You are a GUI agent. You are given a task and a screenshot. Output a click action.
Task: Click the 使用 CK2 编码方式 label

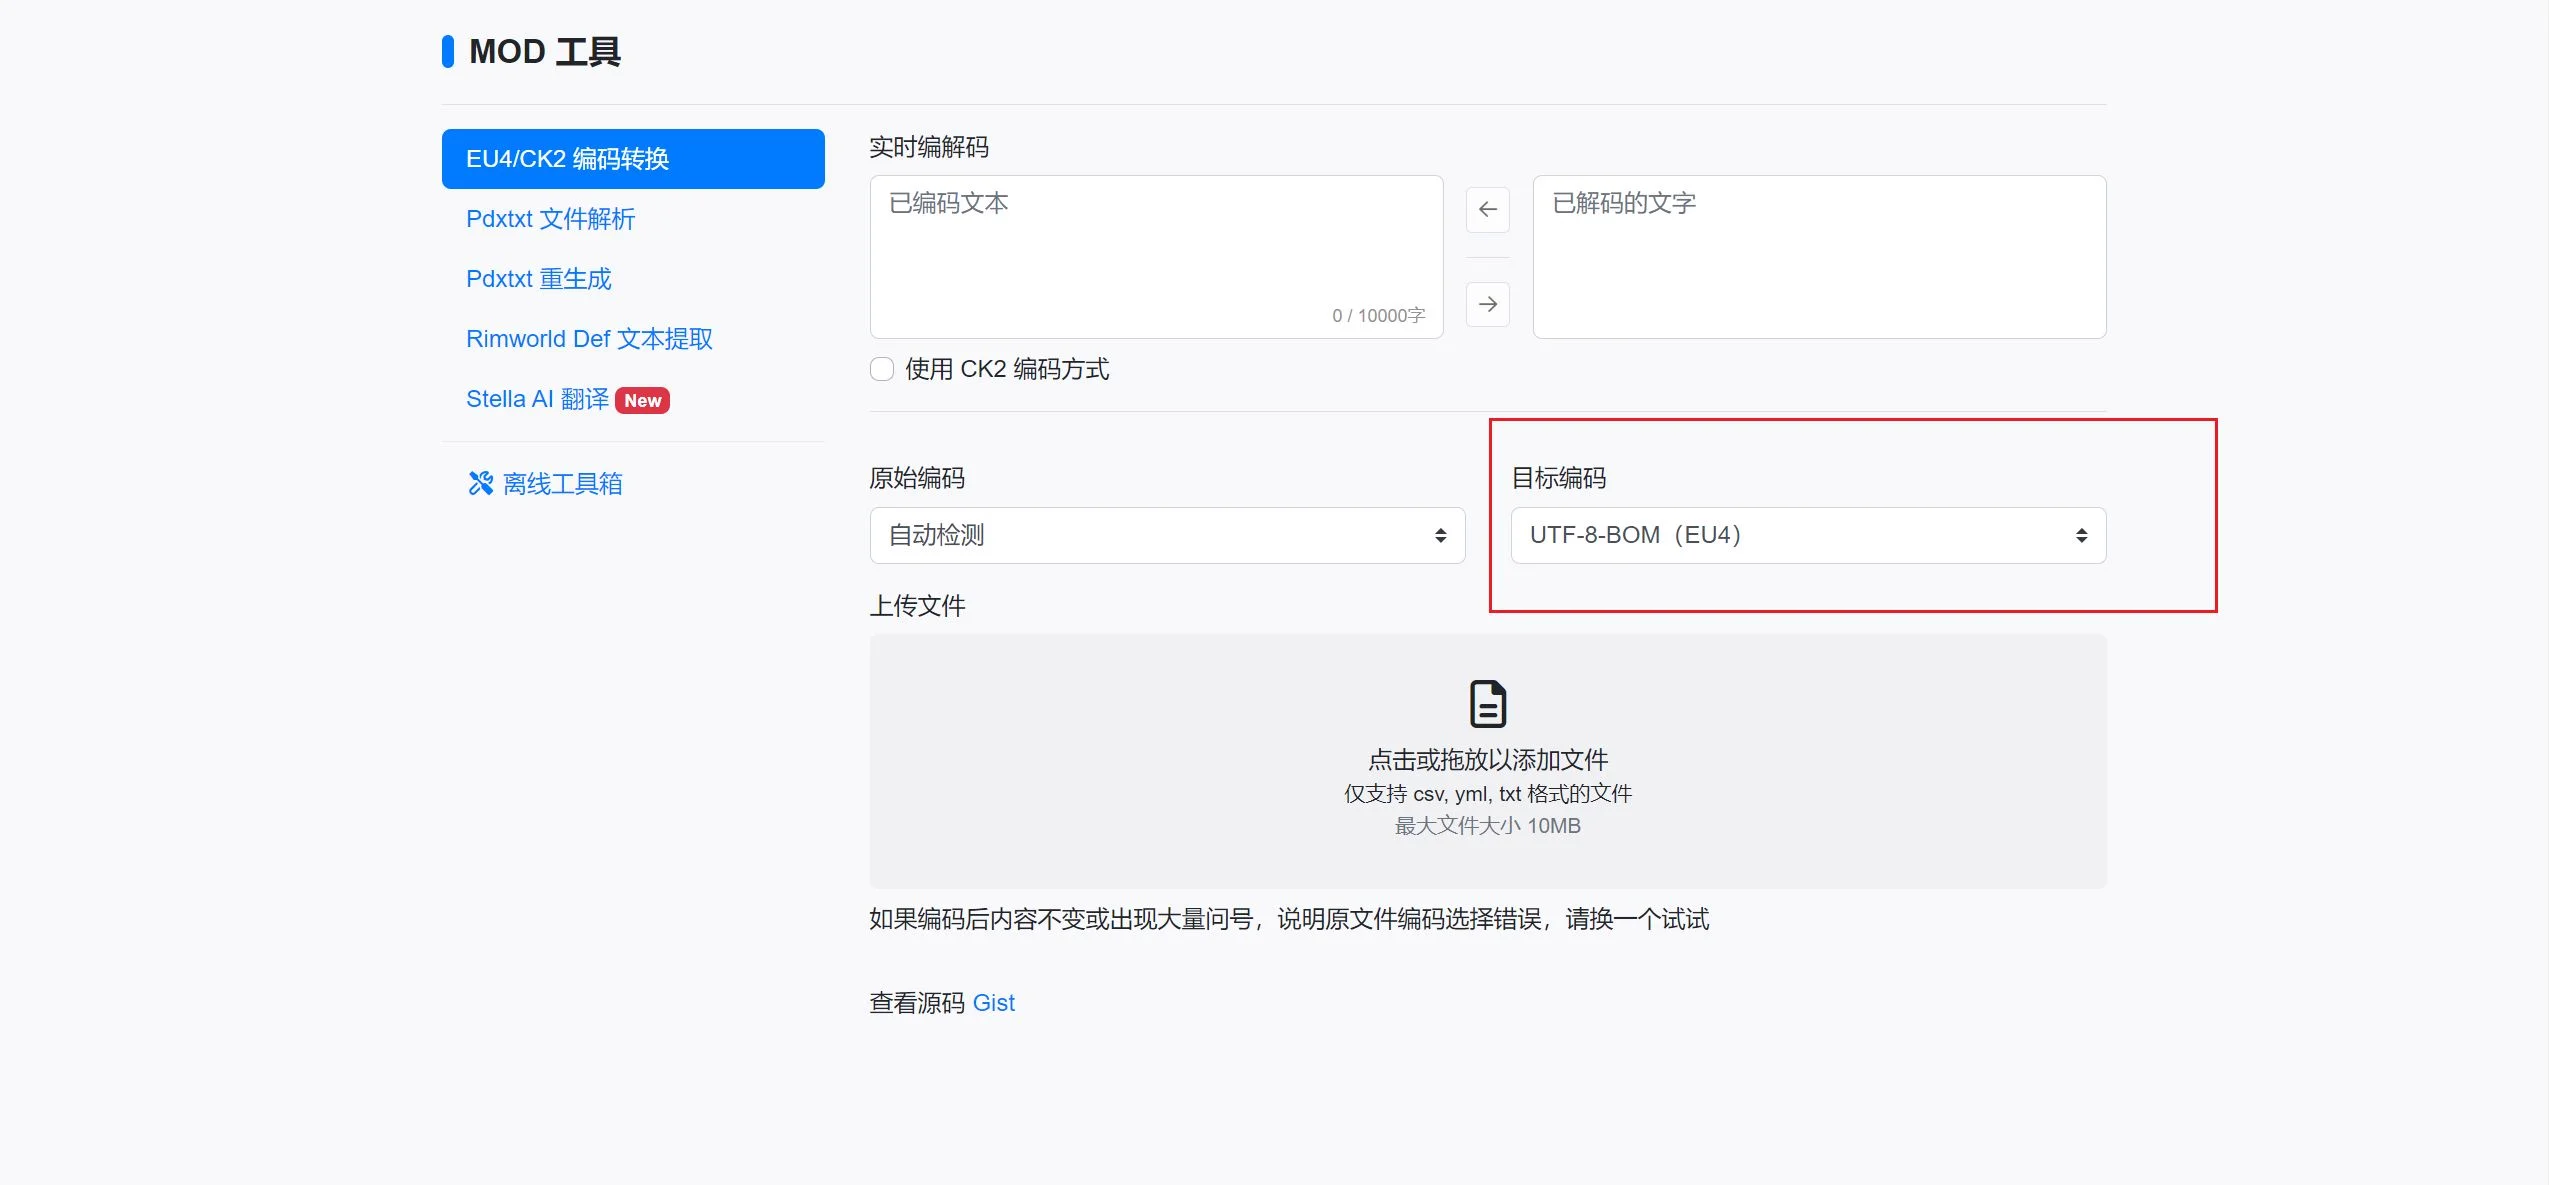tap(1006, 369)
